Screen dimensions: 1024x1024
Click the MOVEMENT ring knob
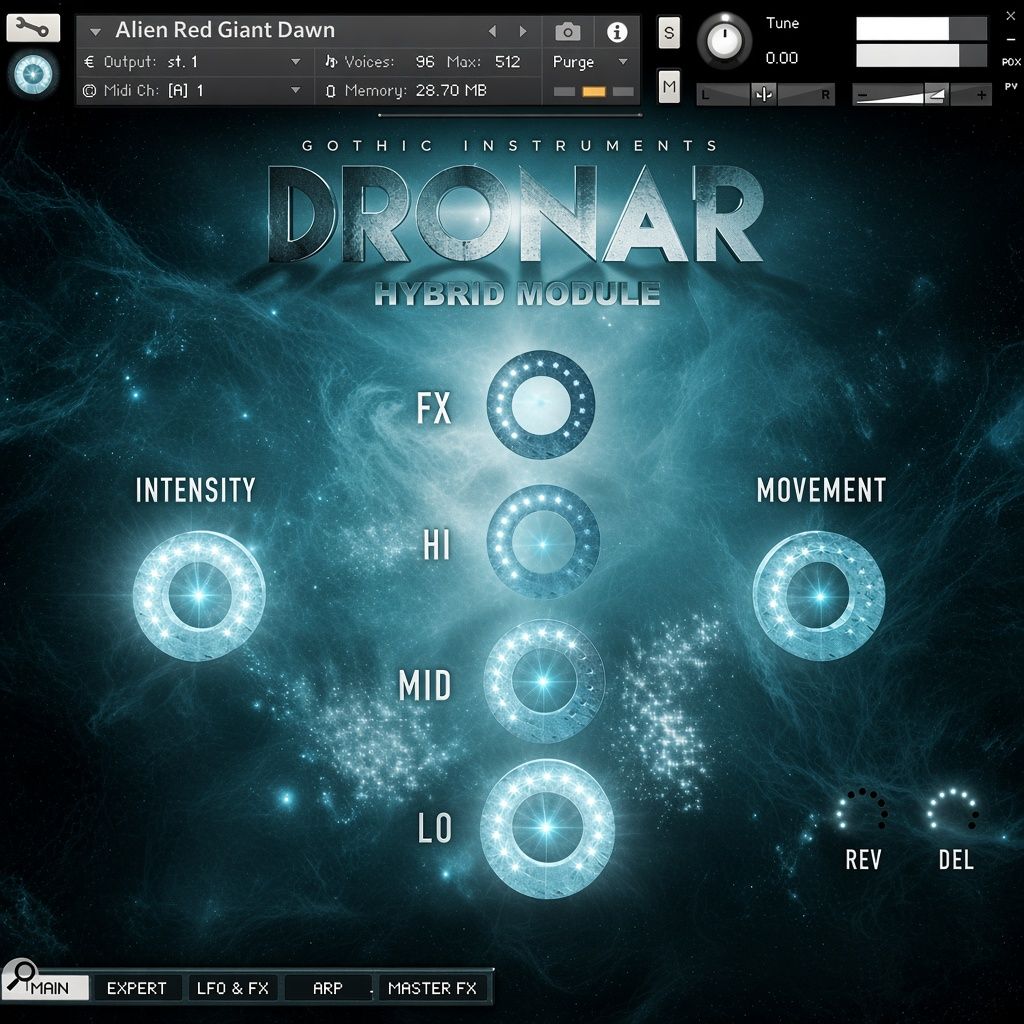819,596
